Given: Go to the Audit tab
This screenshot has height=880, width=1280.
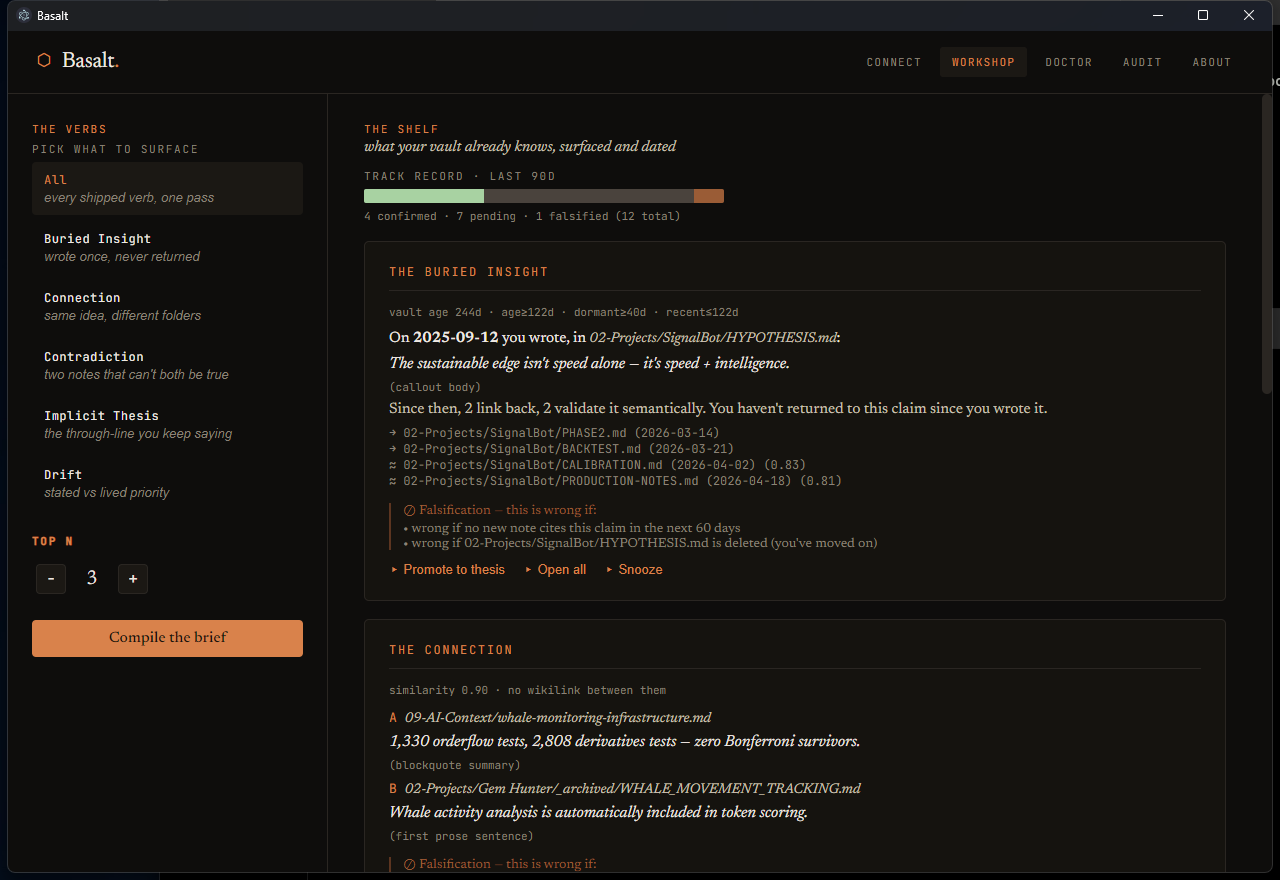Looking at the screenshot, I should (x=1142, y=62).
